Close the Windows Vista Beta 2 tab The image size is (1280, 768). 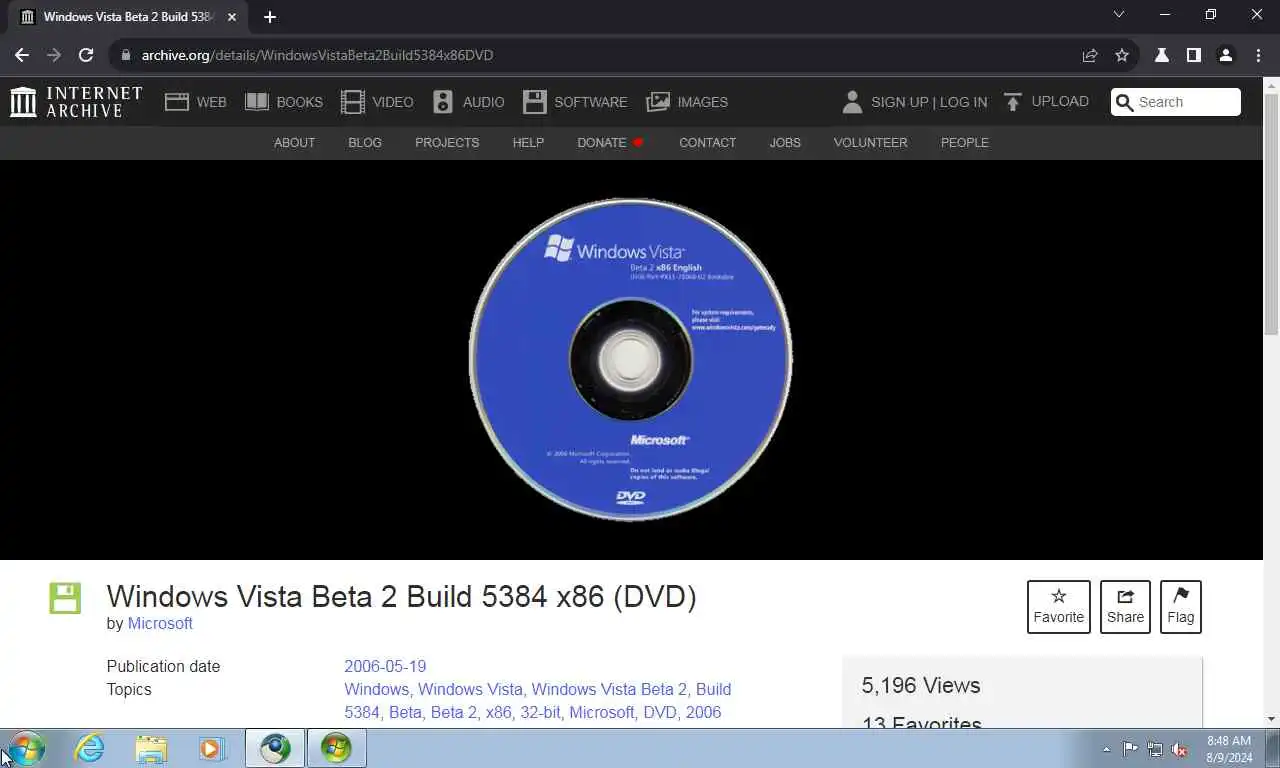[x=231, y=17]
